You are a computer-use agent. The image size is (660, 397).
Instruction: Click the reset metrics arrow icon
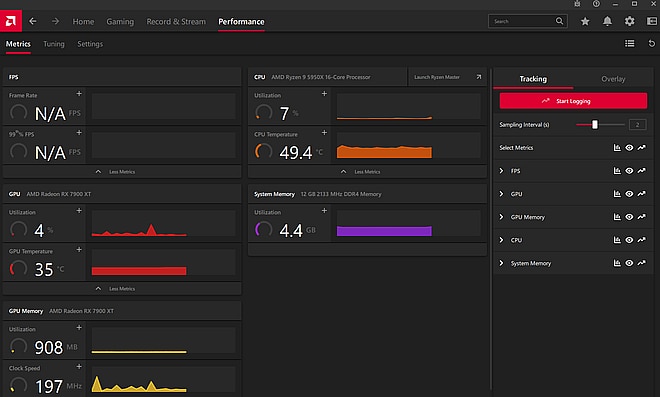coord(652,43)
